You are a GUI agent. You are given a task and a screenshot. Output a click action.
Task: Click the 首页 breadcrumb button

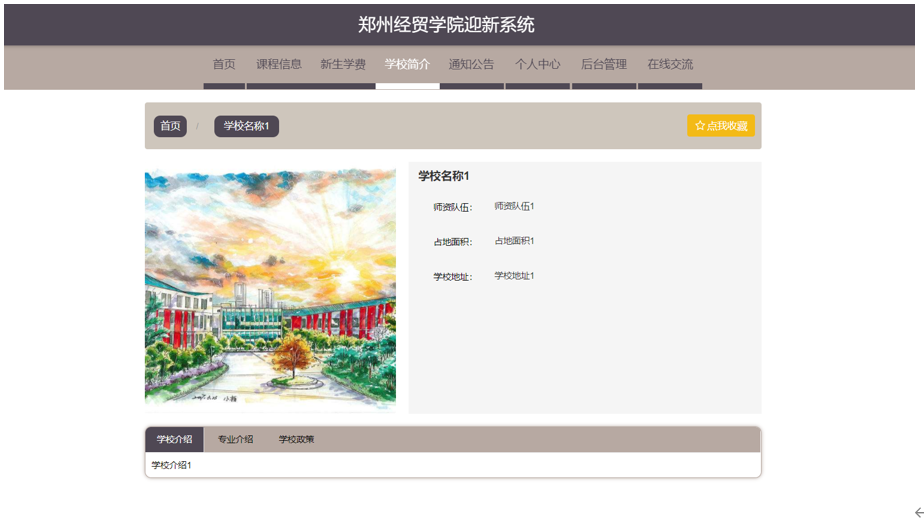coord(170,126)
